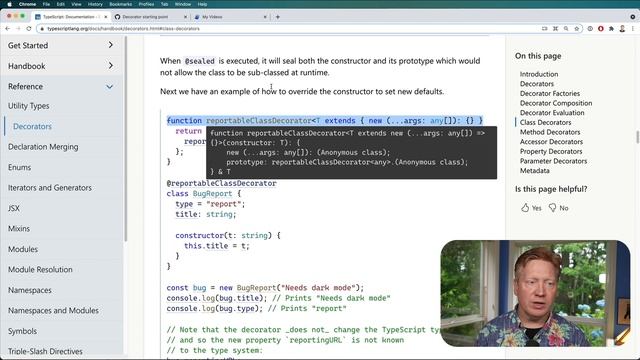Open the Apple menu
Screen dimensions: 640x360
click(9, 4)
